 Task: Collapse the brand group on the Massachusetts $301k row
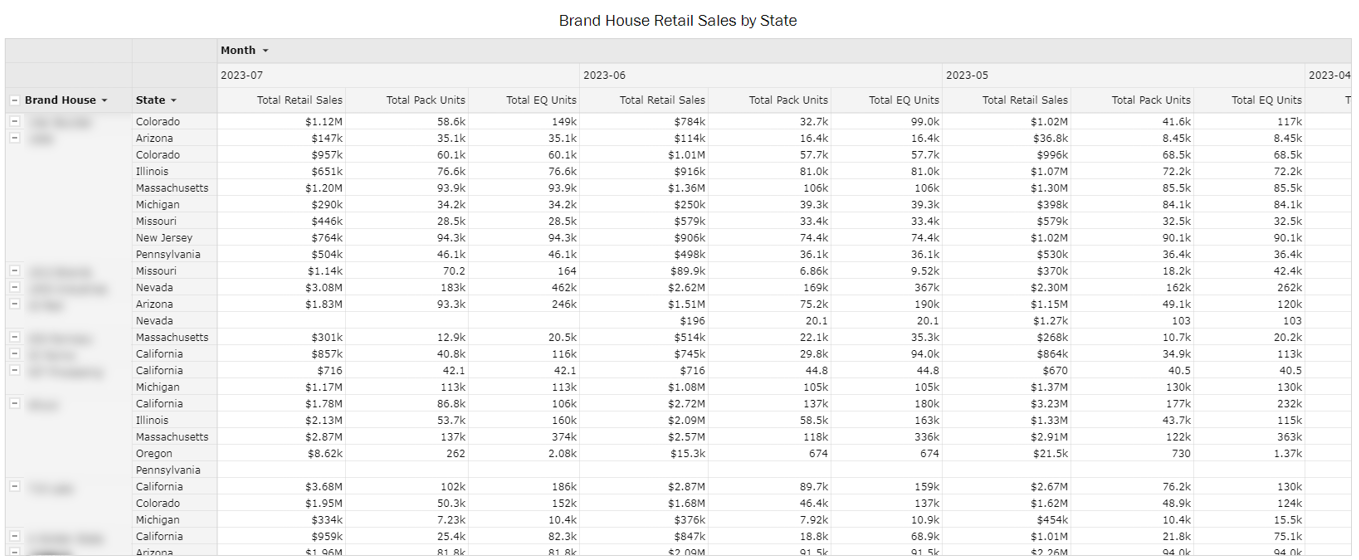[15, 337]
